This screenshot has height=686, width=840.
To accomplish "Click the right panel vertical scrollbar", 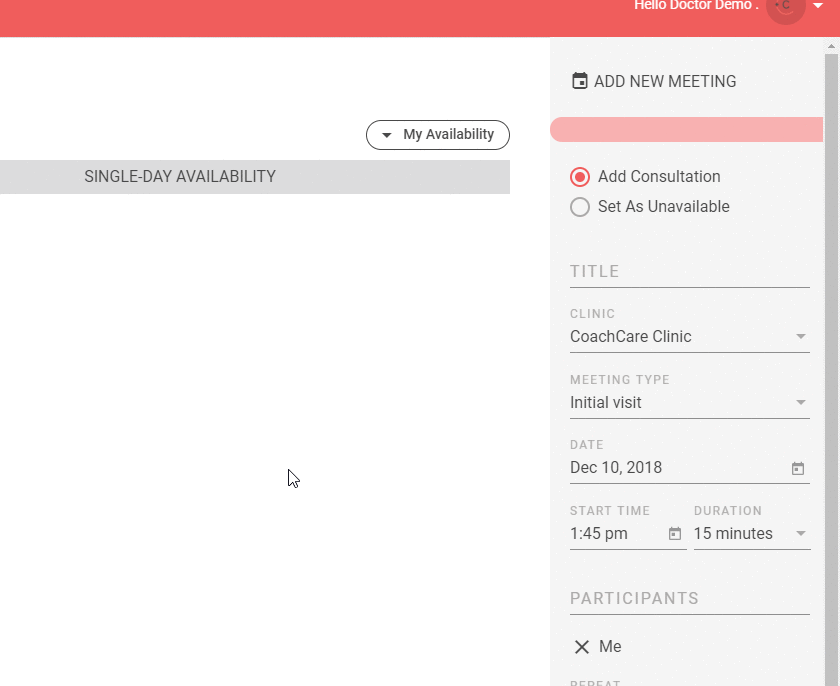I will point(832,300).
